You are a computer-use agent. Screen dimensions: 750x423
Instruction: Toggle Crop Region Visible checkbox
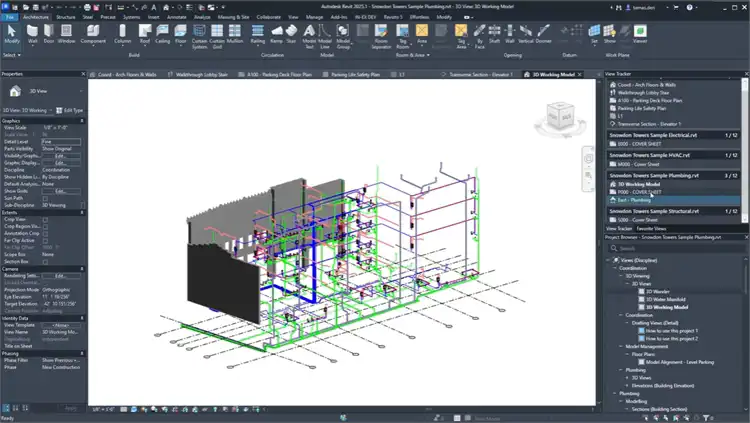click(x=45, y=227)
